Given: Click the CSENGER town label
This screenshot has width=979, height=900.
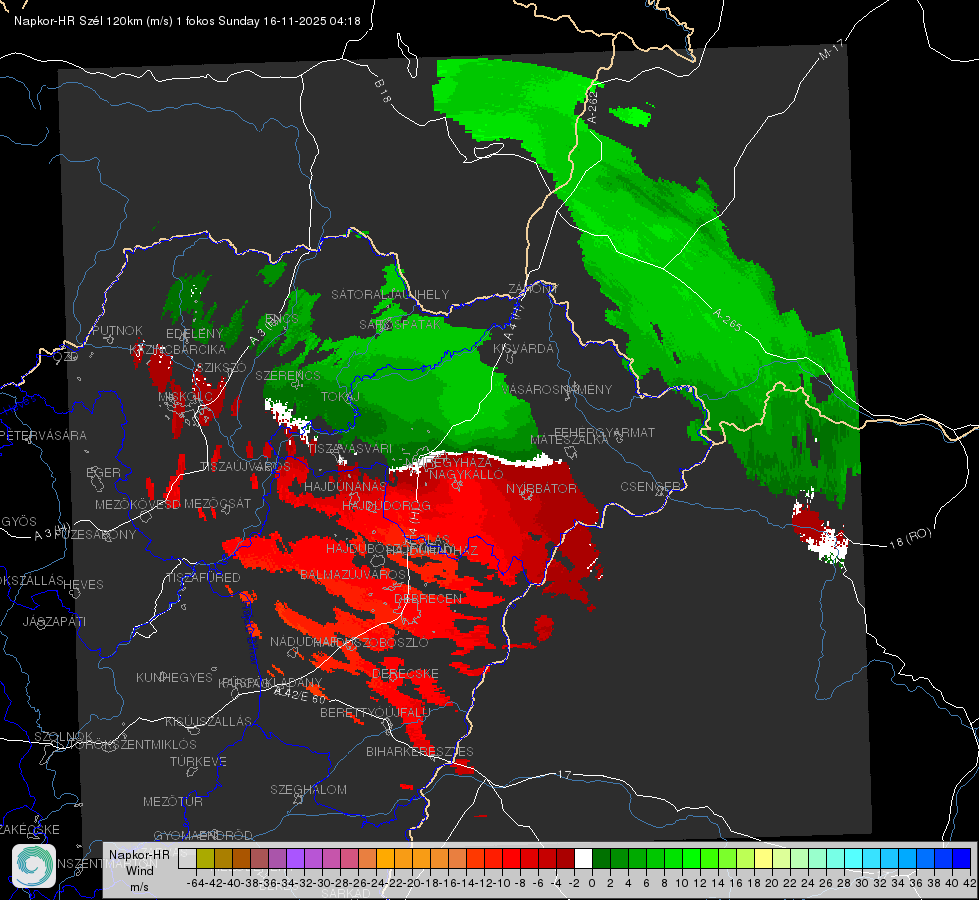Looking at the screenshot, I should (x=649, y=487).
